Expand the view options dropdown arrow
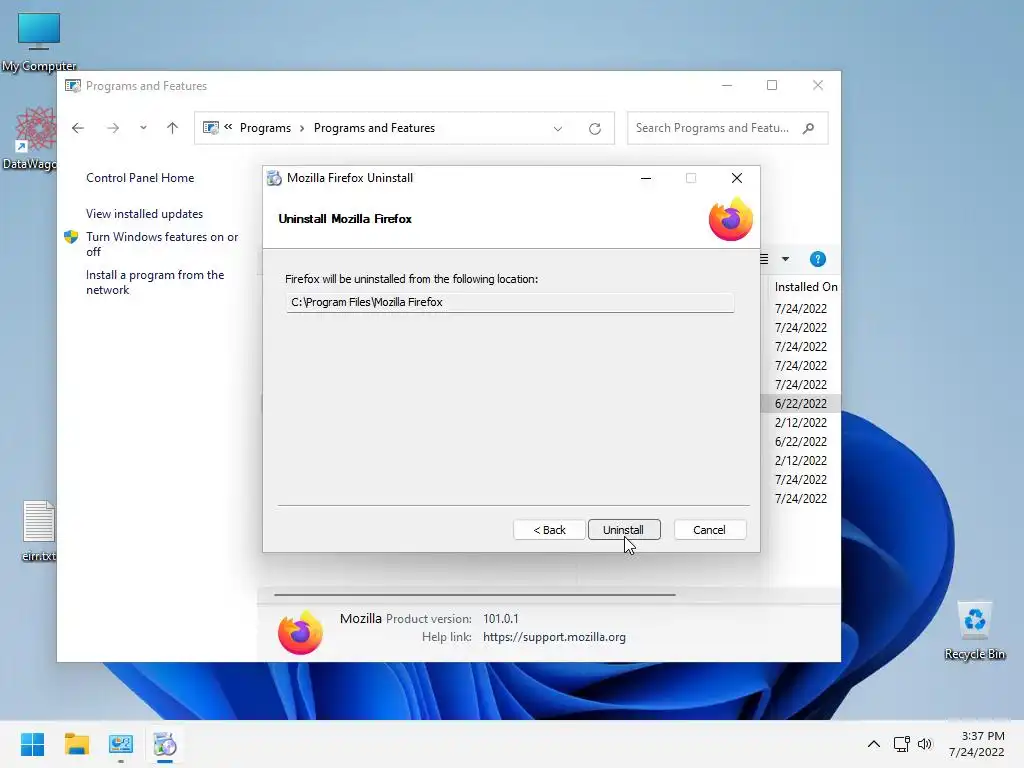This screenshot has width=1024, height=768. coord(786,259)
